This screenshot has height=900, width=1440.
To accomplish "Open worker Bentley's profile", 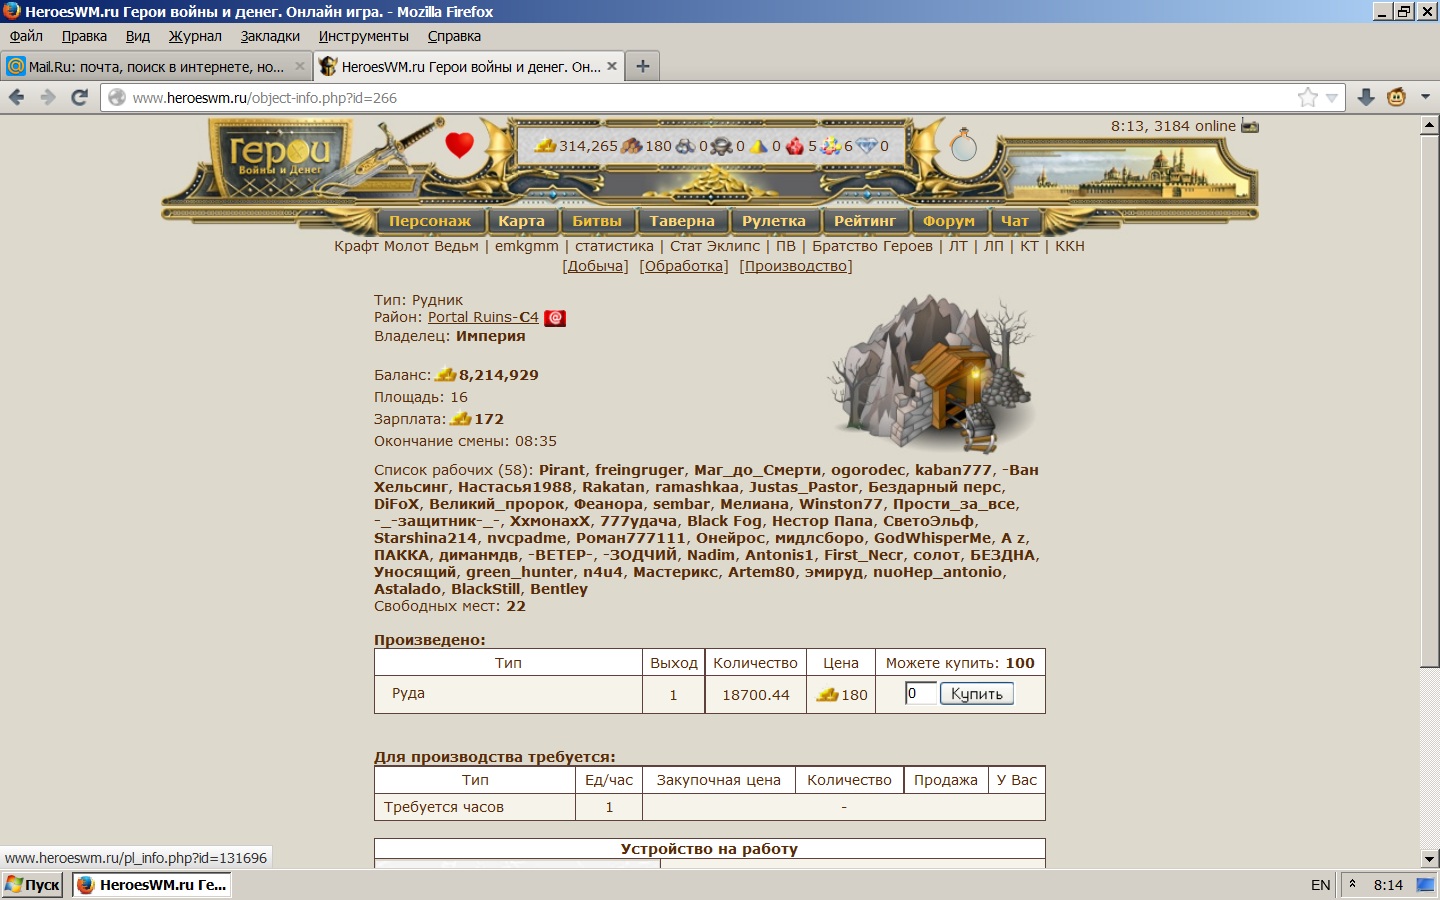I will (559, 589).
